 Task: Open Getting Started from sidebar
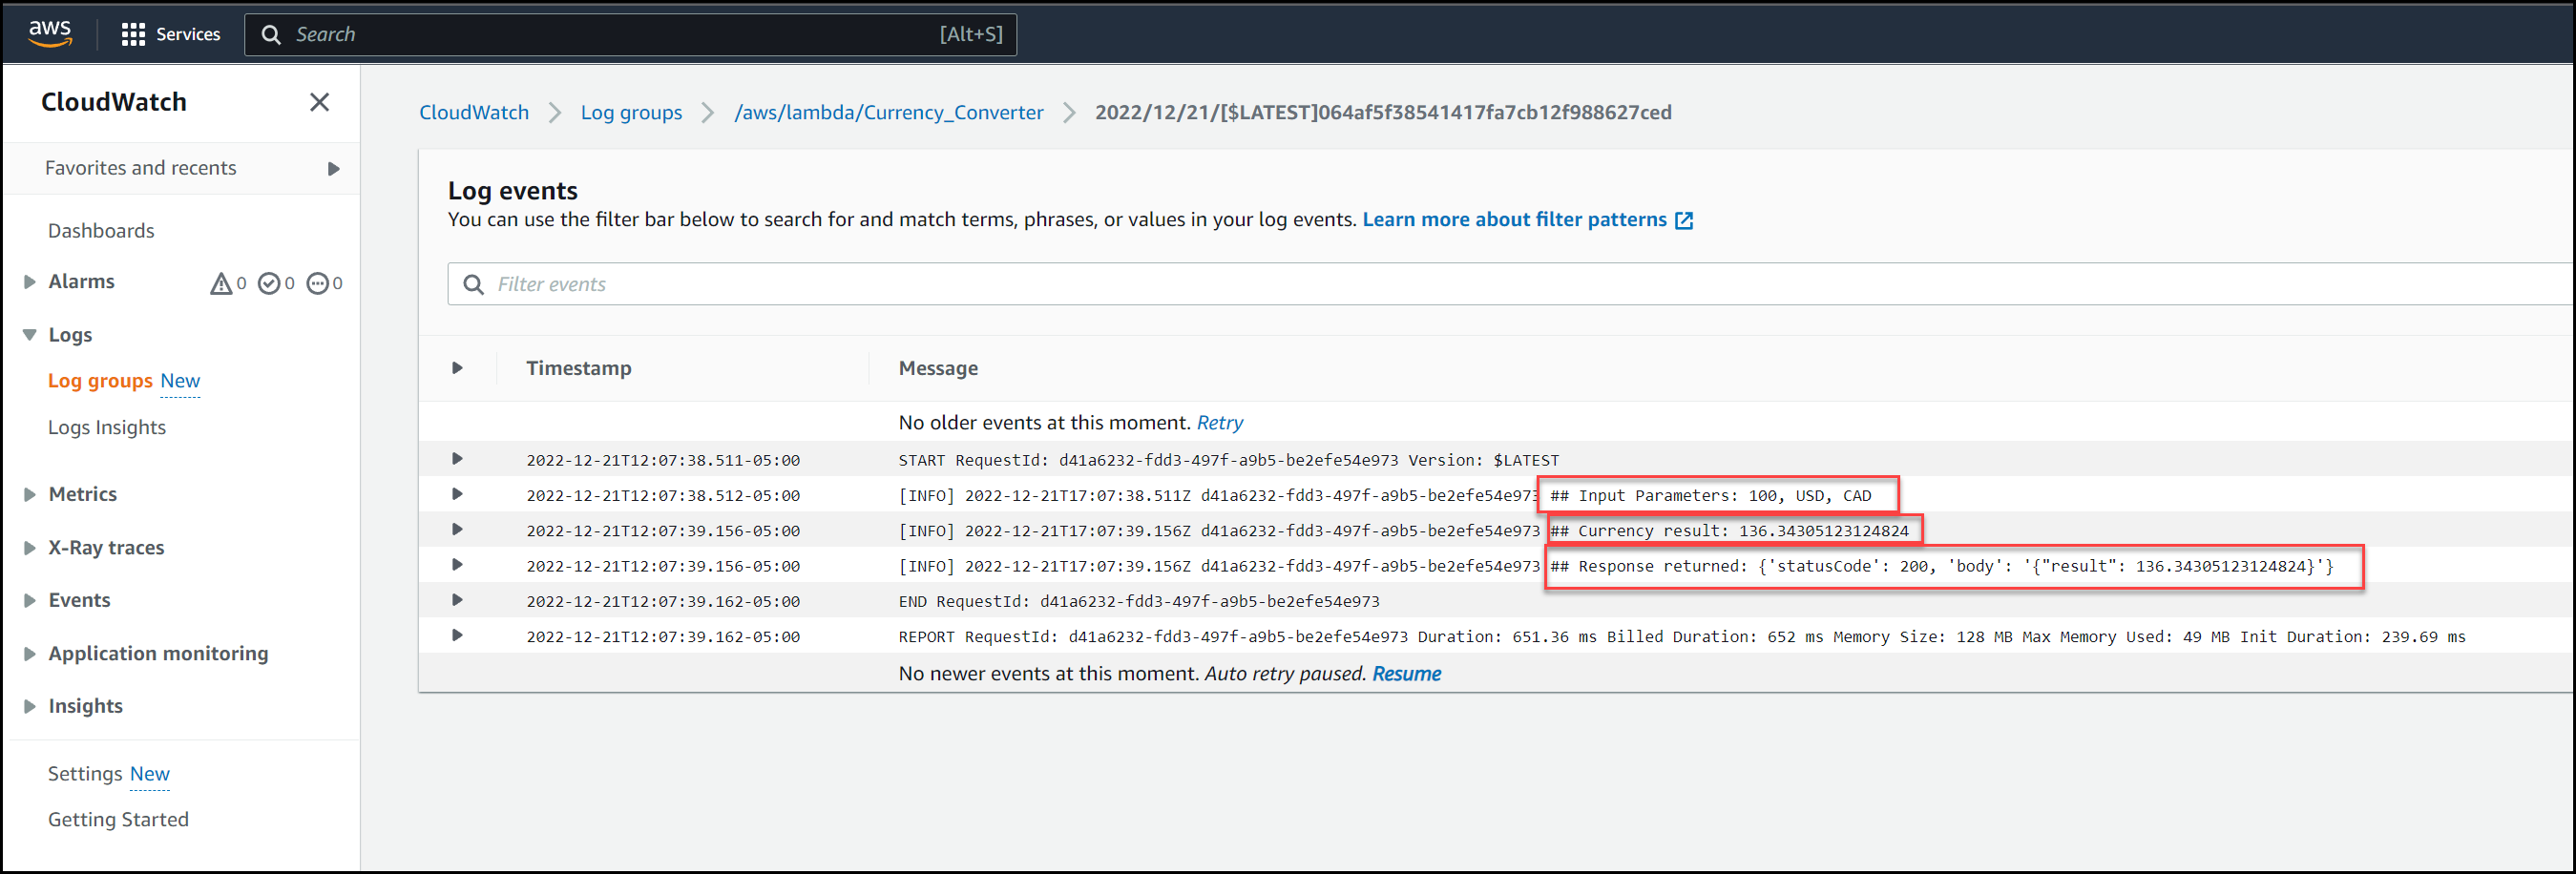pyautogui.click(x=118, y=819)
